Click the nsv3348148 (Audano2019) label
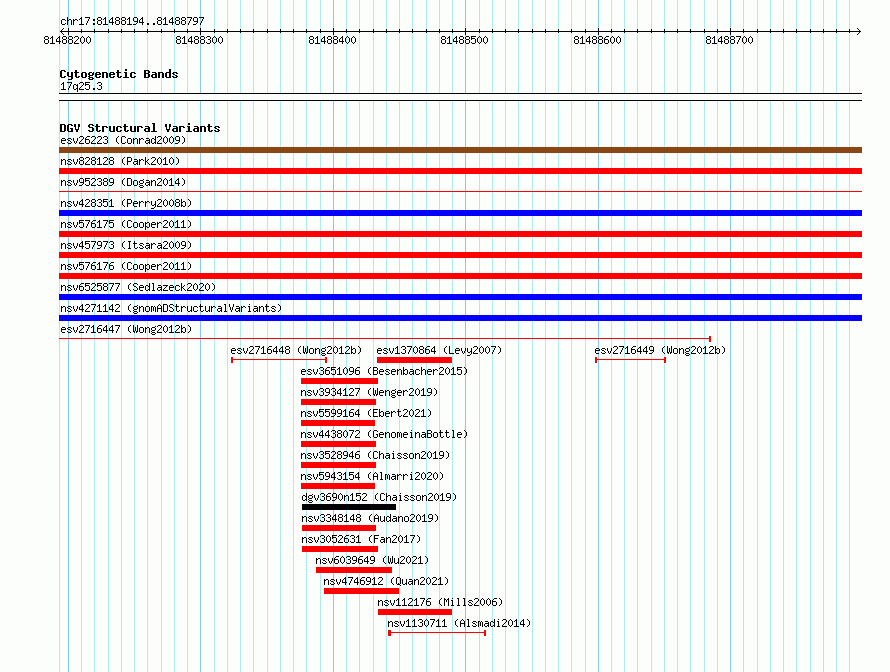The width and height of the screenshot is (890, 672). [370, 518]
